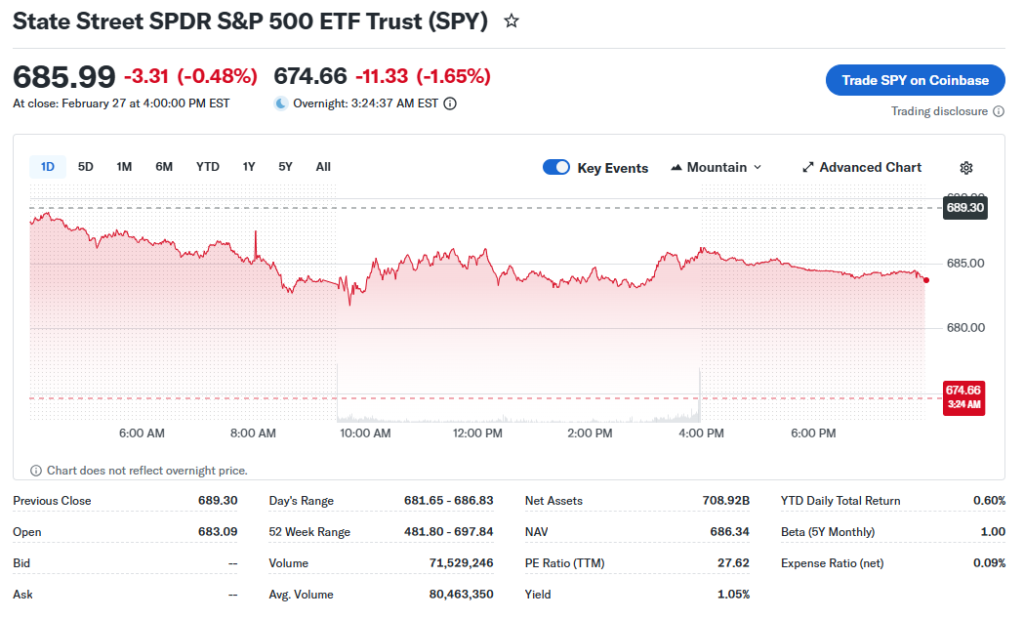Click Trading disclosure info icon
The width and height of the screenshot is (1024, 619).
[x=998, y=111]
